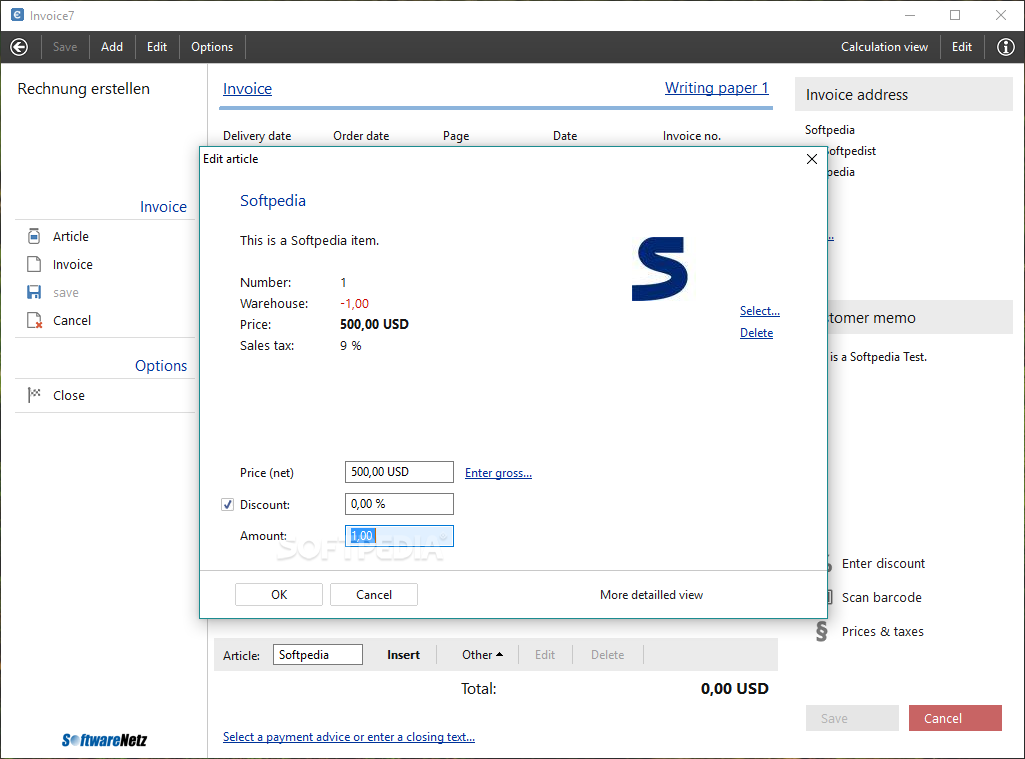
Task: Click the Close flag icon under Options
Action: tap(34, 395)
